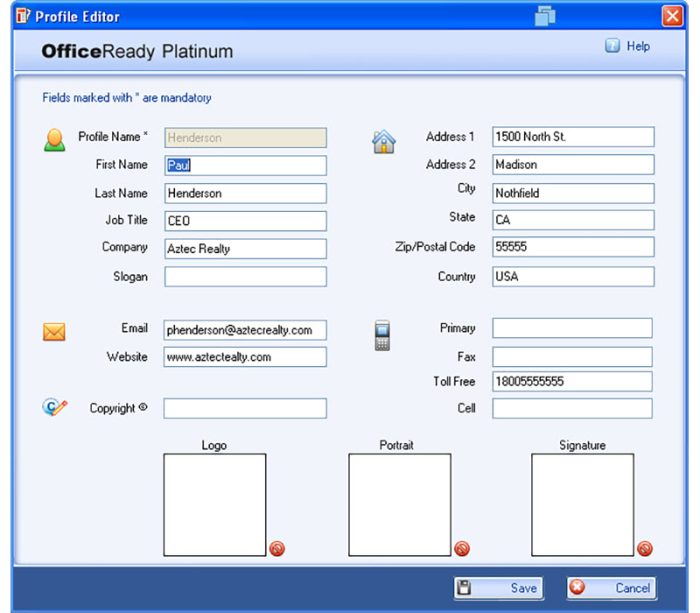Click the empty Slogan field

tap(245, 277)
